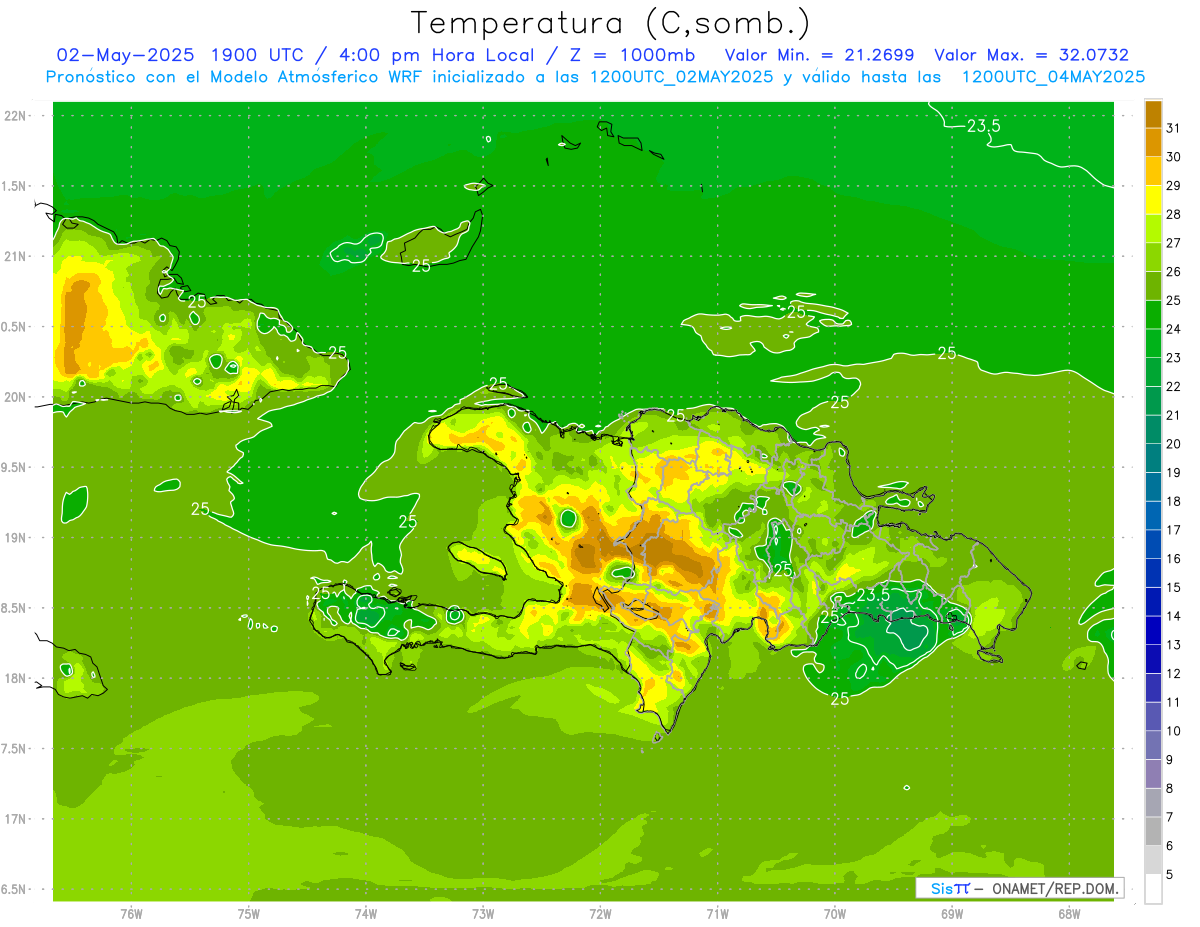
Task: Click the 27 label on the color scale
Action: pos(1174,243)
